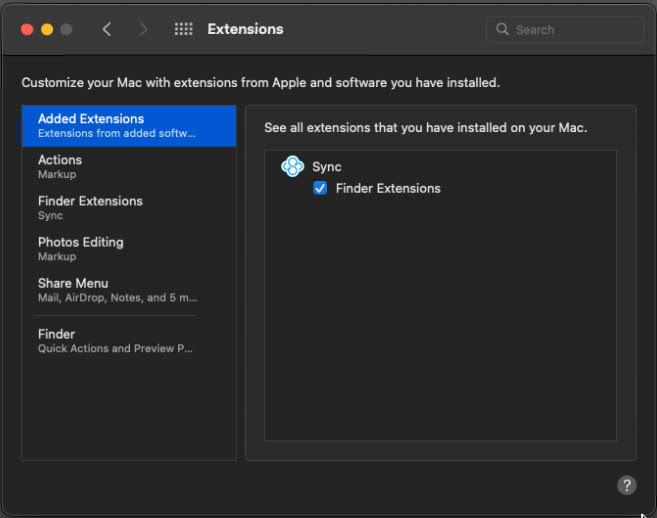This screenshot has height=518, width=657.
Task: Show all preferences via grid icon
Action: tap(183, 29)
